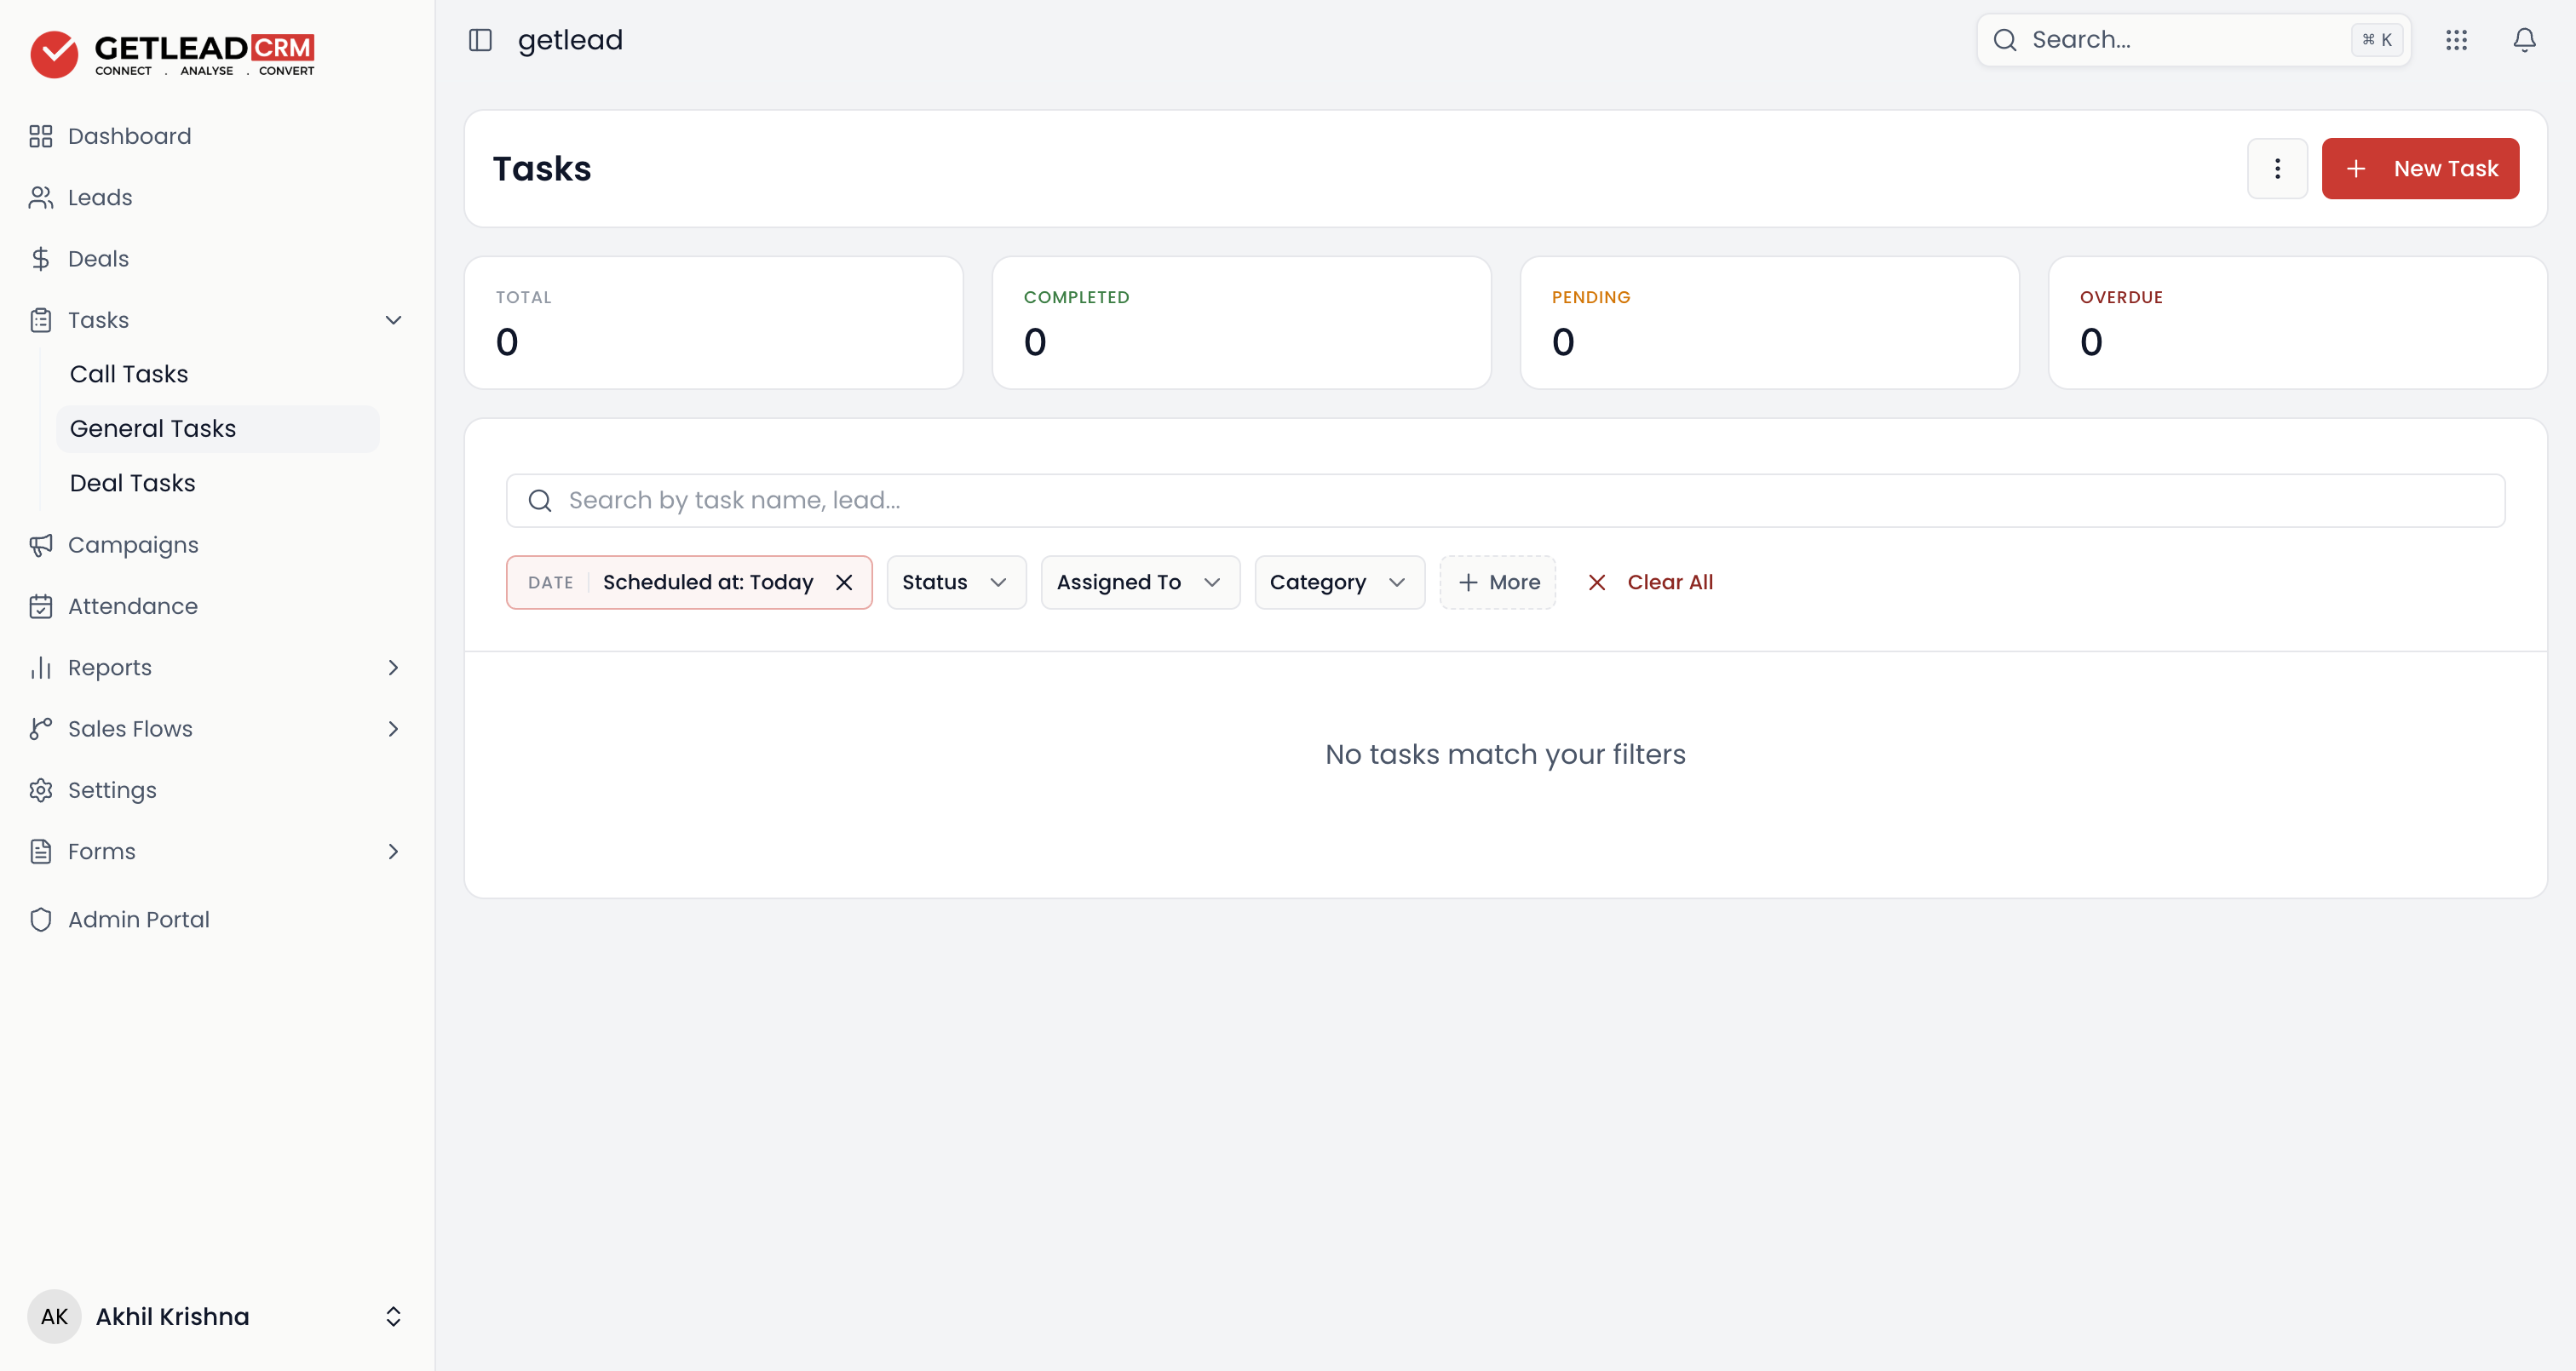Go to Dashboard
2576x1371 pixels.
click(x=129, y=136)
